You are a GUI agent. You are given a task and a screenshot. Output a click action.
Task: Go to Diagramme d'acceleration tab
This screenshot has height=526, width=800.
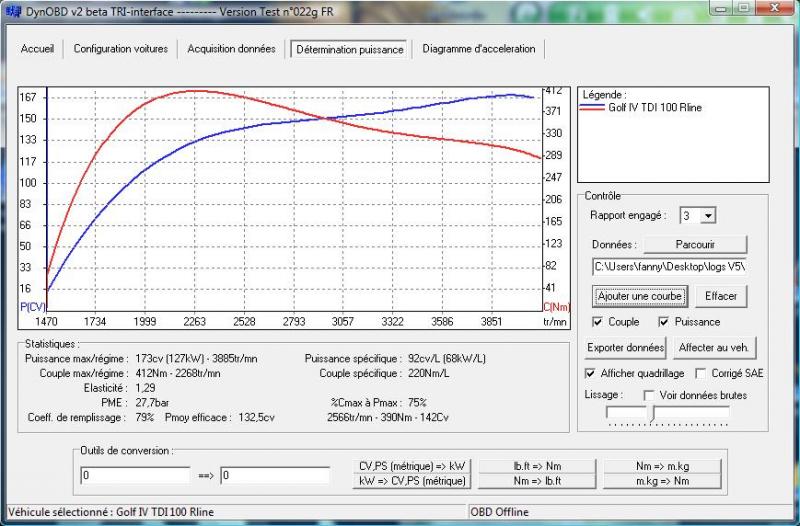pyautogui.click(x=479, y=49)
